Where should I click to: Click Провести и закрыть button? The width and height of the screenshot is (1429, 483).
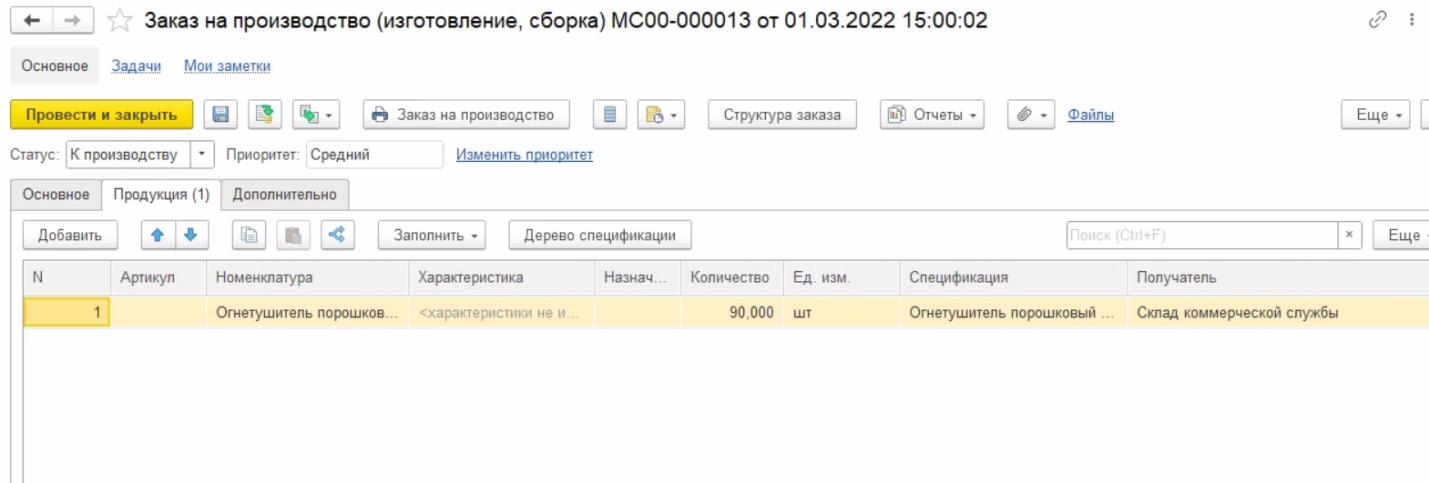pos(102,115)
